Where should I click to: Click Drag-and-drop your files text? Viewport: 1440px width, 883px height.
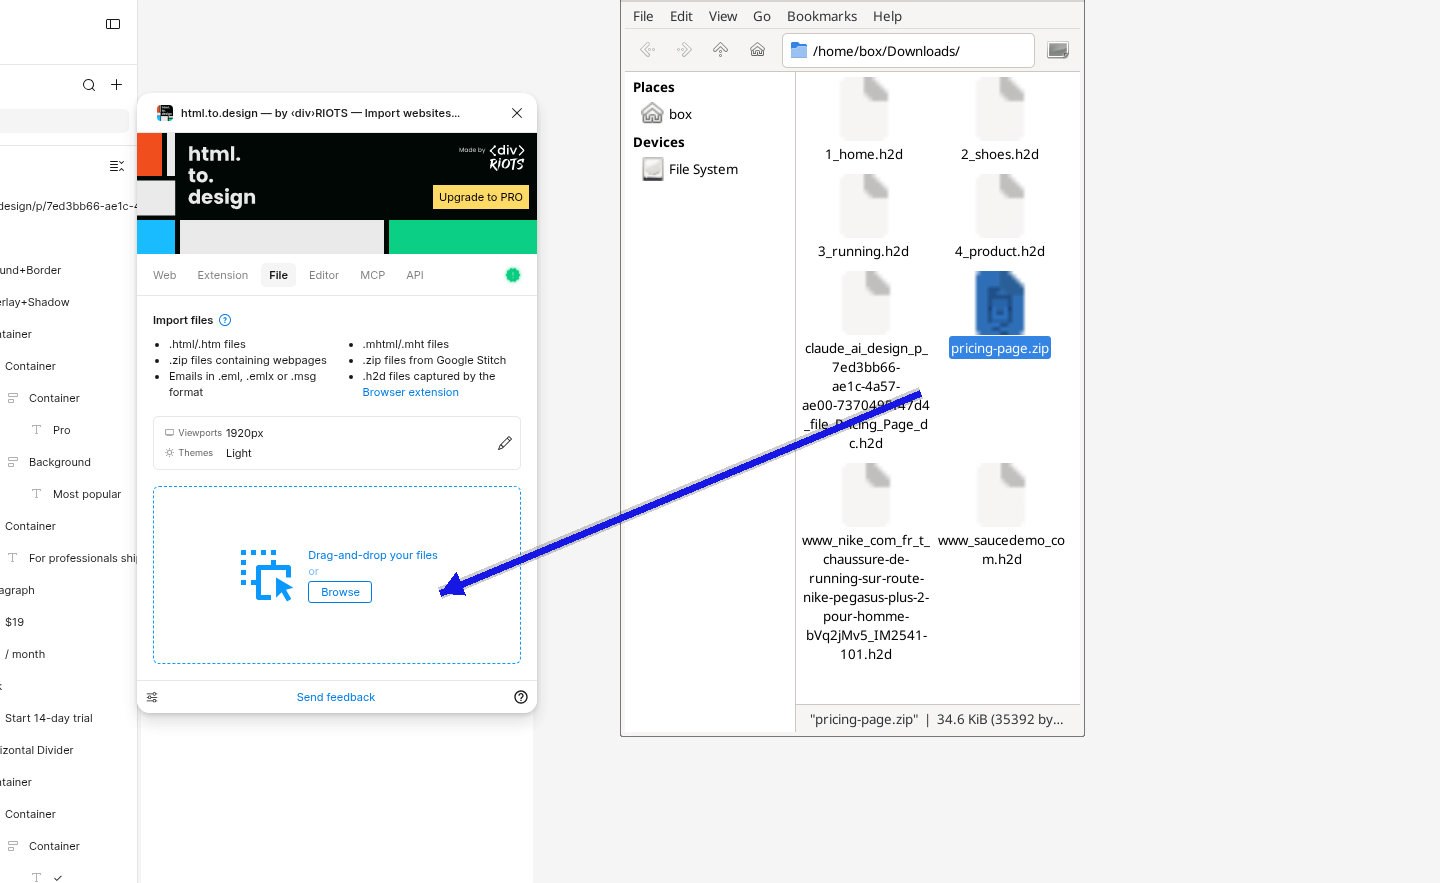point(373,555)
